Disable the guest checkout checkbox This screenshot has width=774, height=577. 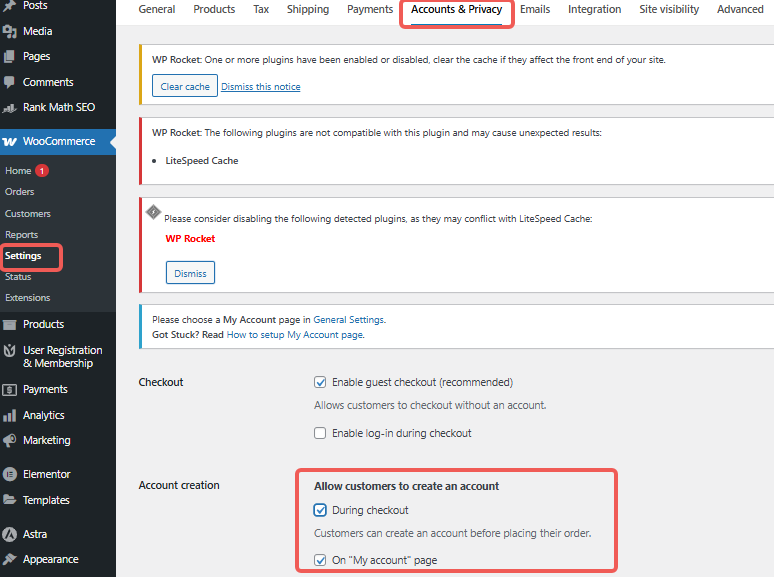click(x=320, y=382)
